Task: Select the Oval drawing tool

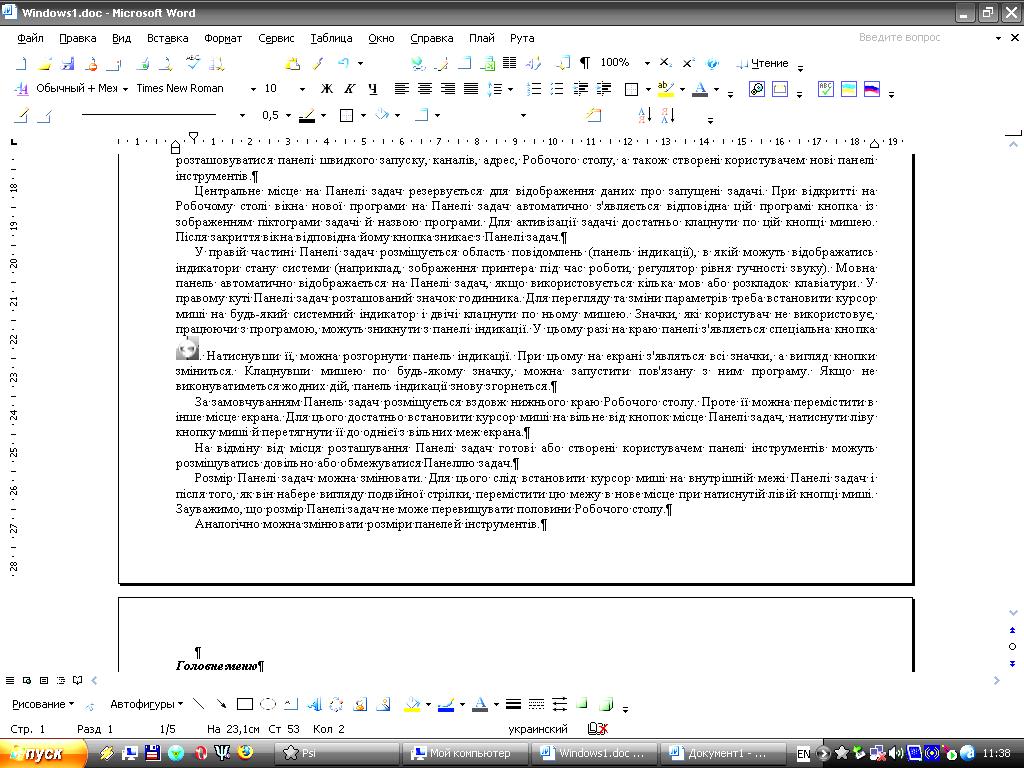Action: [x=268, y=704]
